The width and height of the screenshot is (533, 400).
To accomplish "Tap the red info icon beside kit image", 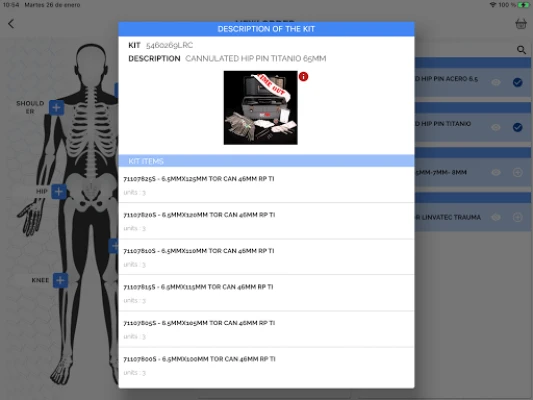I will pyautogui.click(x=303, y=77).
